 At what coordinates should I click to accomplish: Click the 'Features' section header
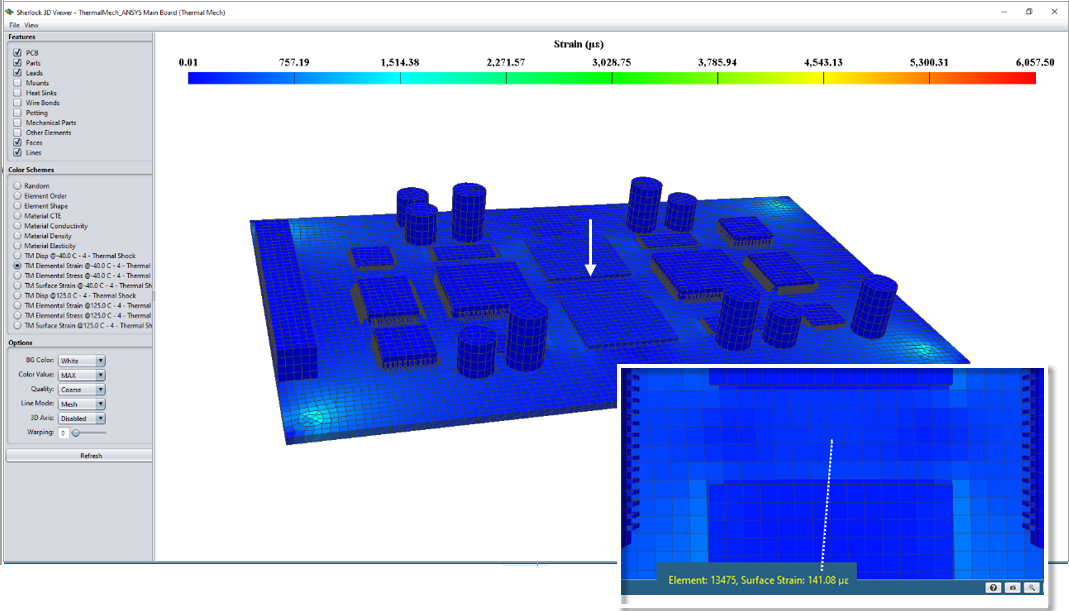[x=22, y=37]
